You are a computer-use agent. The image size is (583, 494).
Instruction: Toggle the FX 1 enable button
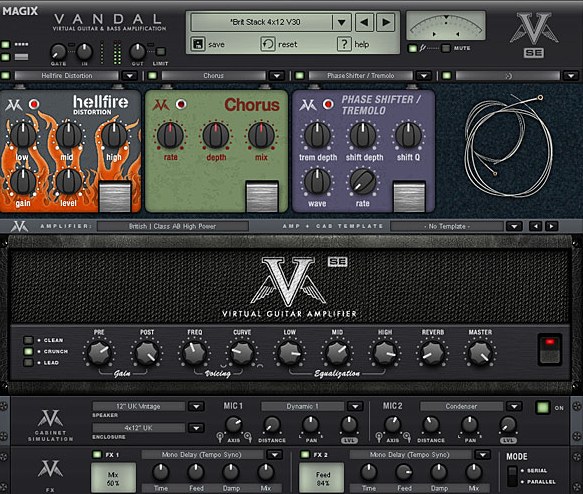[97, 454]
